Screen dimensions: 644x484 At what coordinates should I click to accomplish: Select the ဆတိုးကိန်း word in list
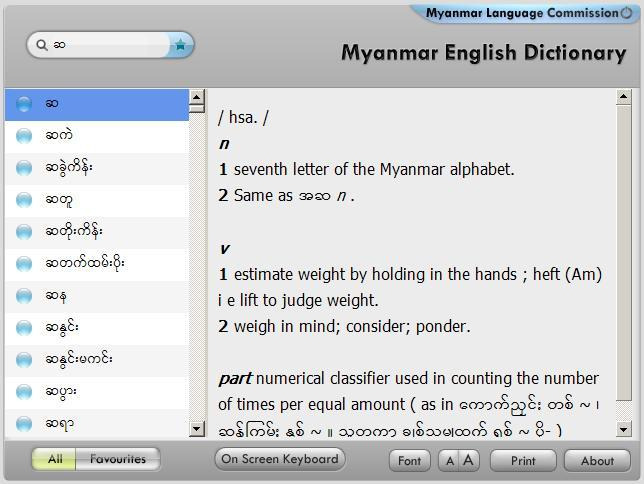click(97, 233)
